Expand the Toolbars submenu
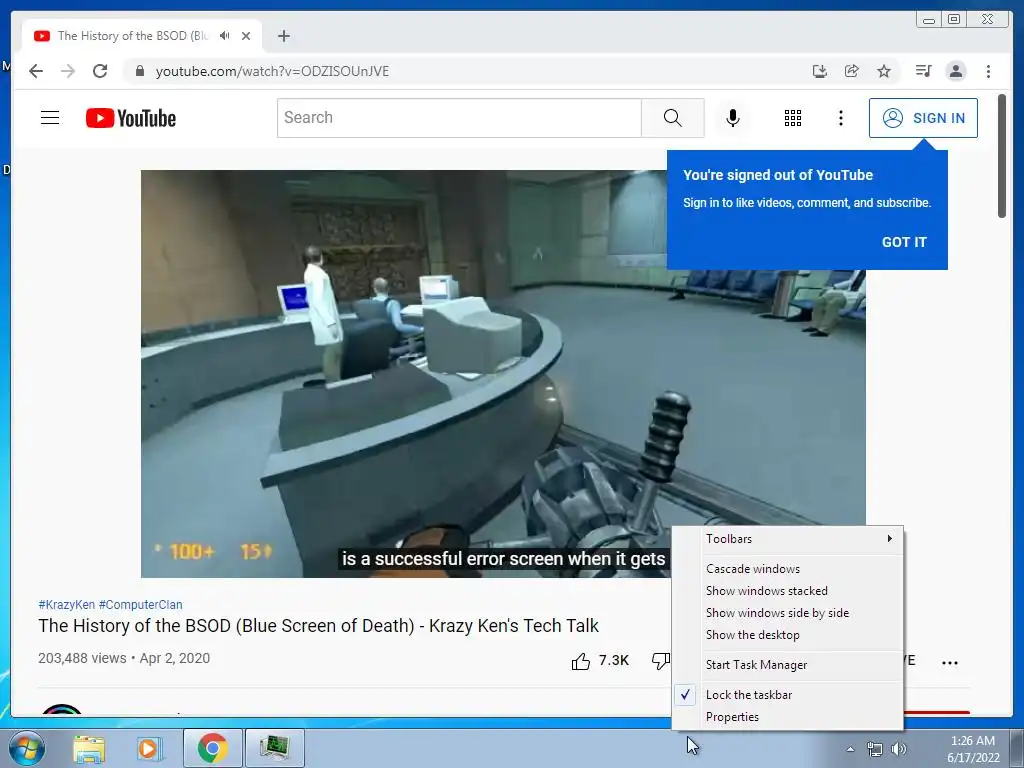The width and height of the screenshot is (1024, 768). 788,539
